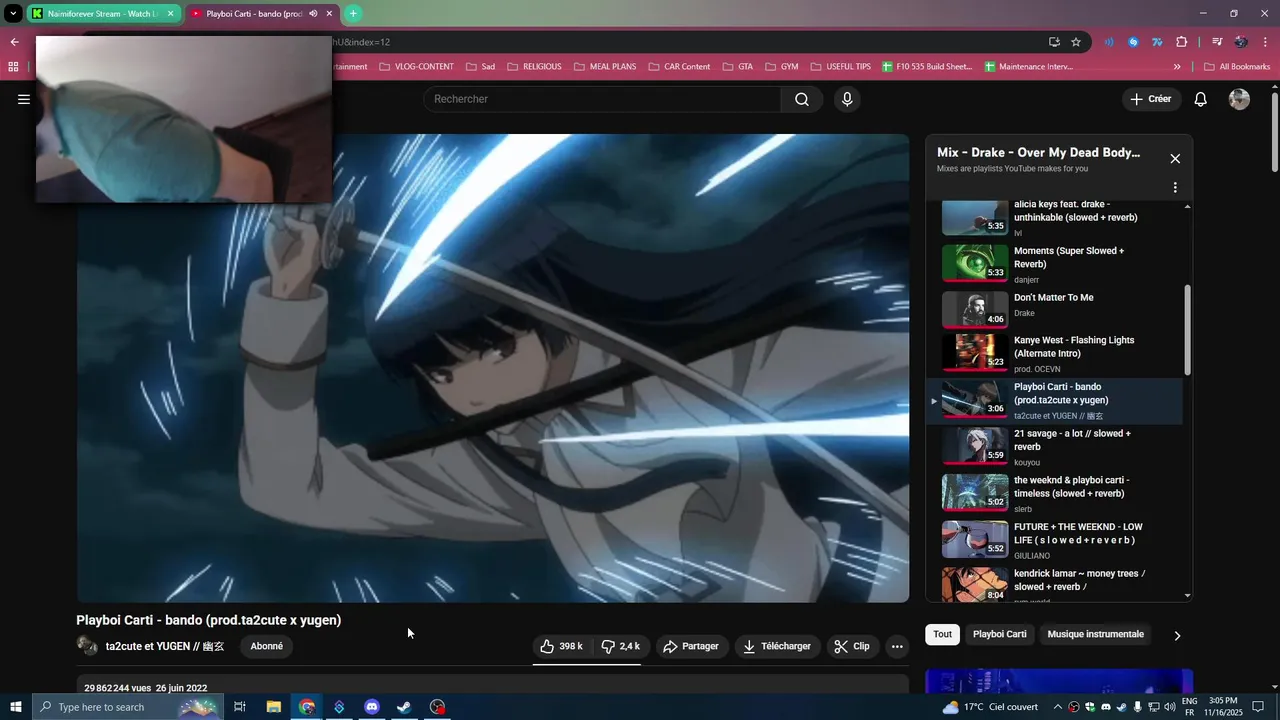1280x720 pixels.
Task: Dislike the video with thumbs down 2,4 k
Action: (x=621, y=646)
